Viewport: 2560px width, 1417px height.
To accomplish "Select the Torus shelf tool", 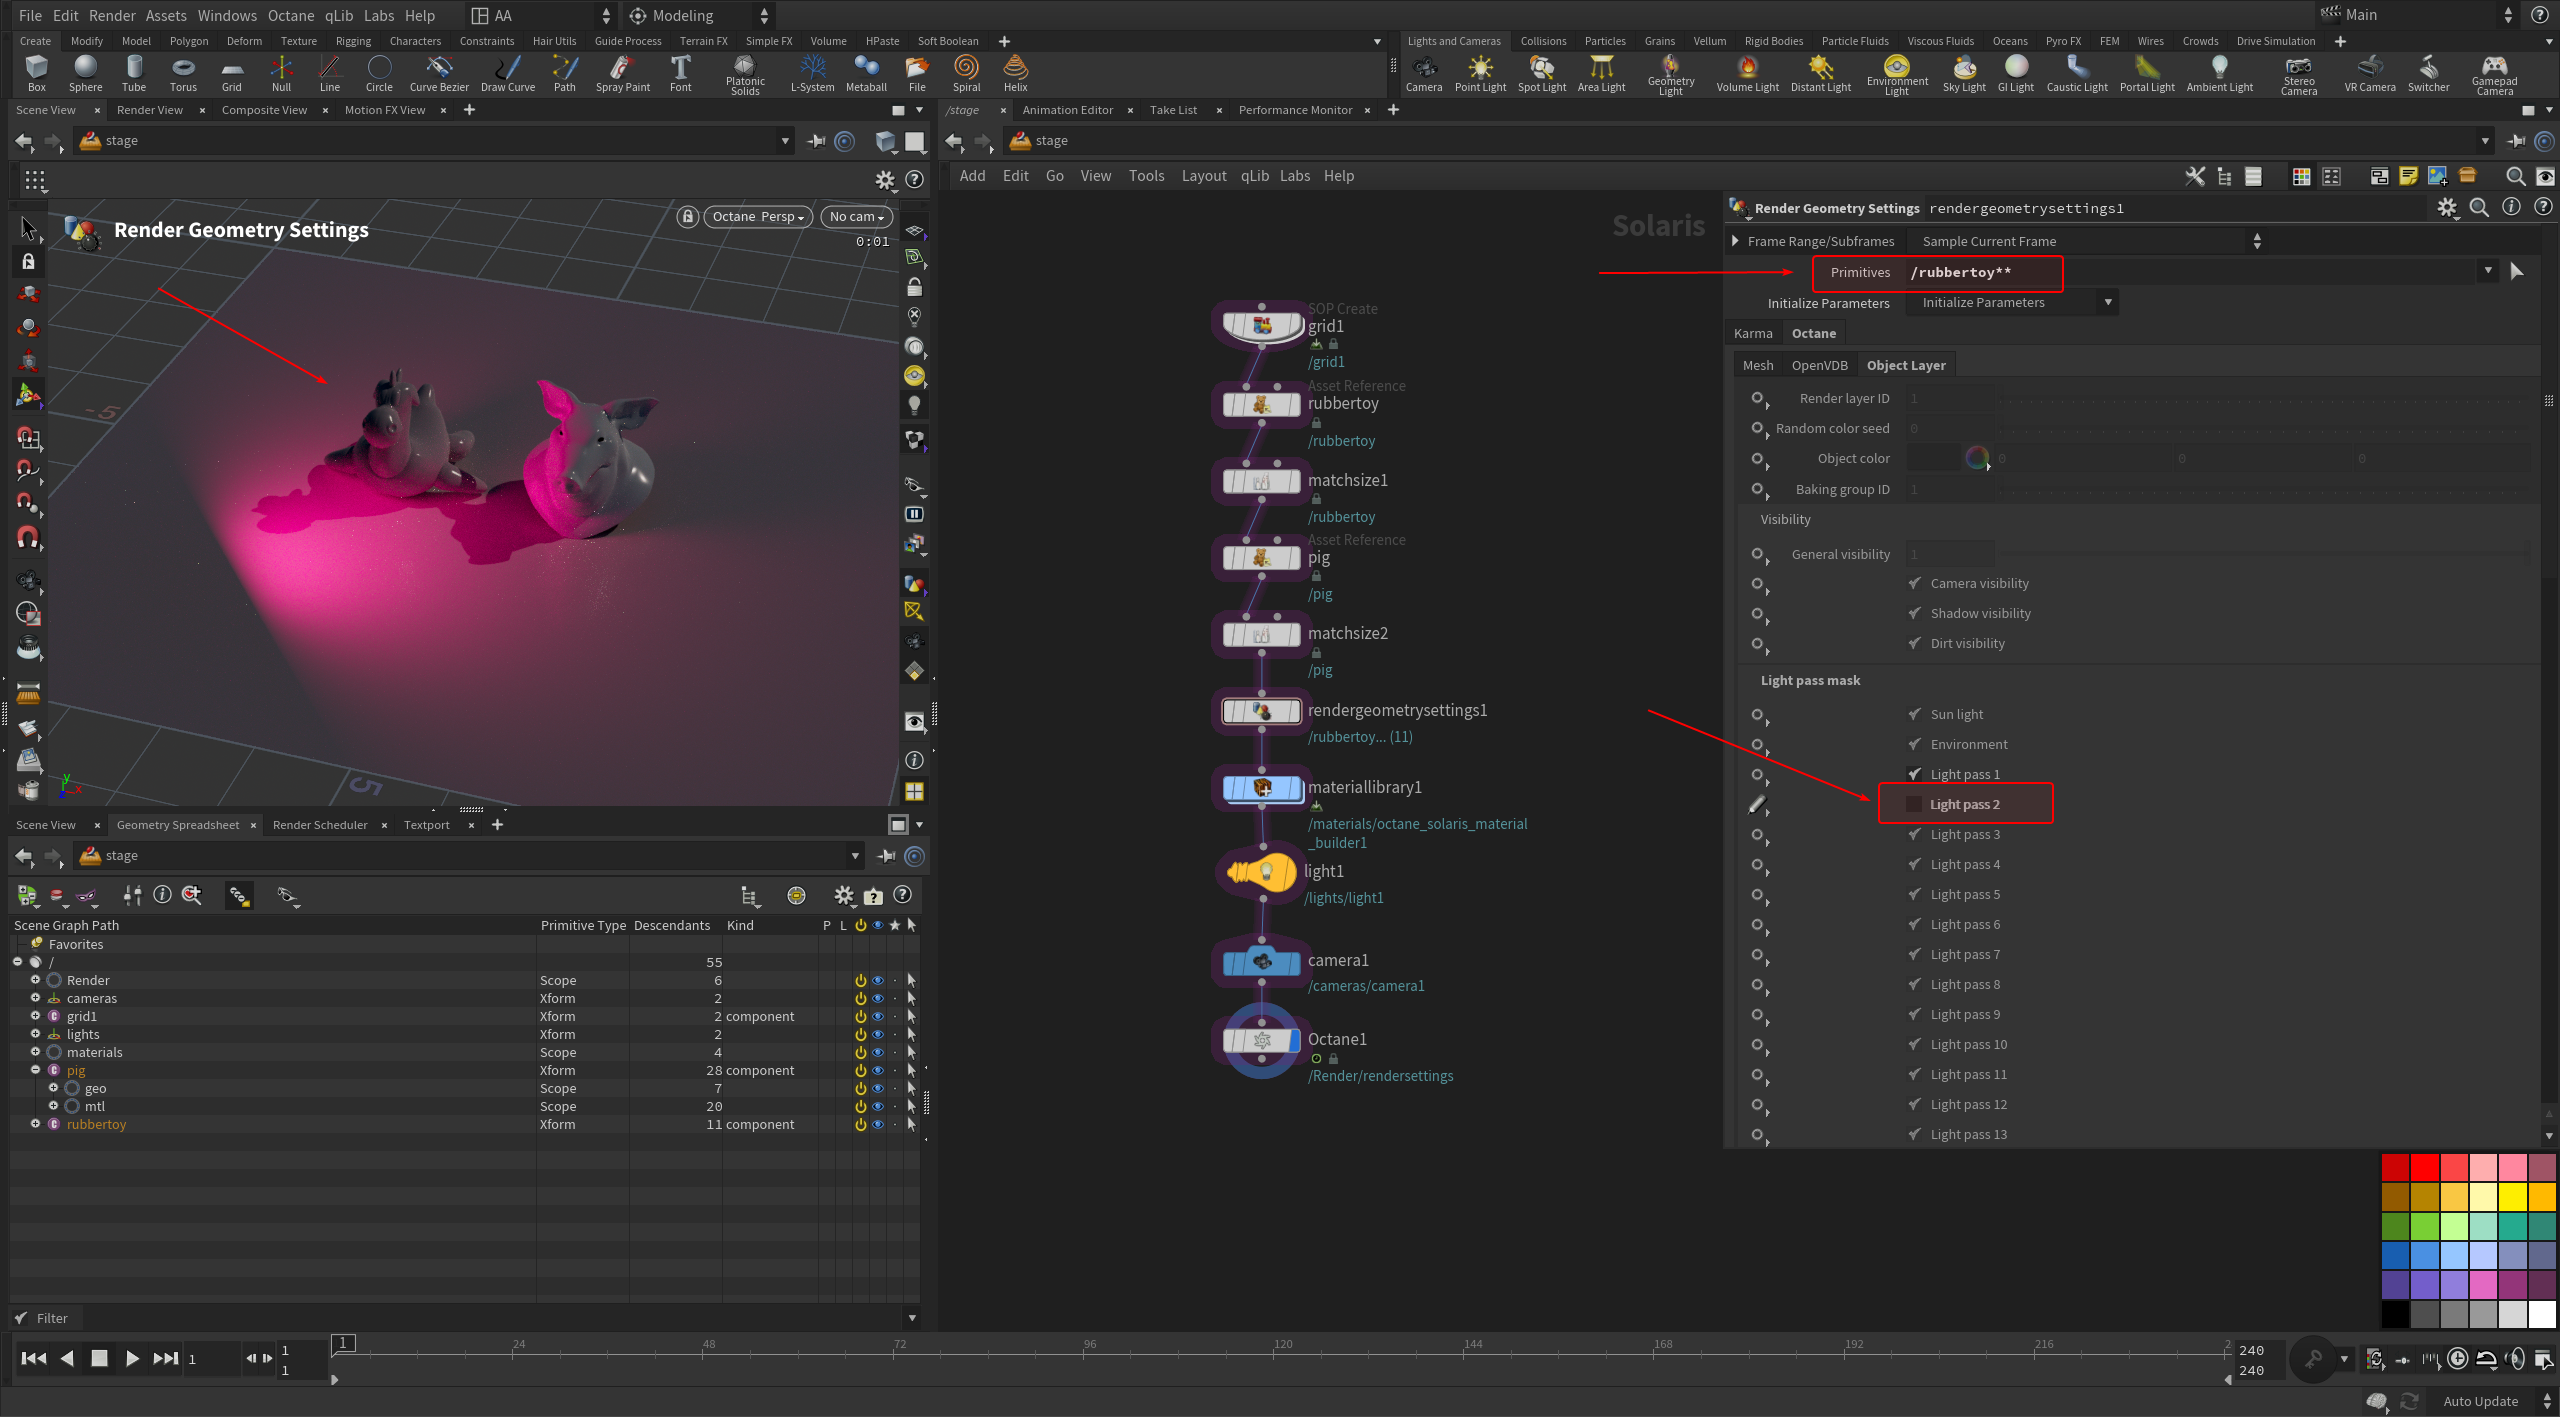I will [x=183, y=72].
